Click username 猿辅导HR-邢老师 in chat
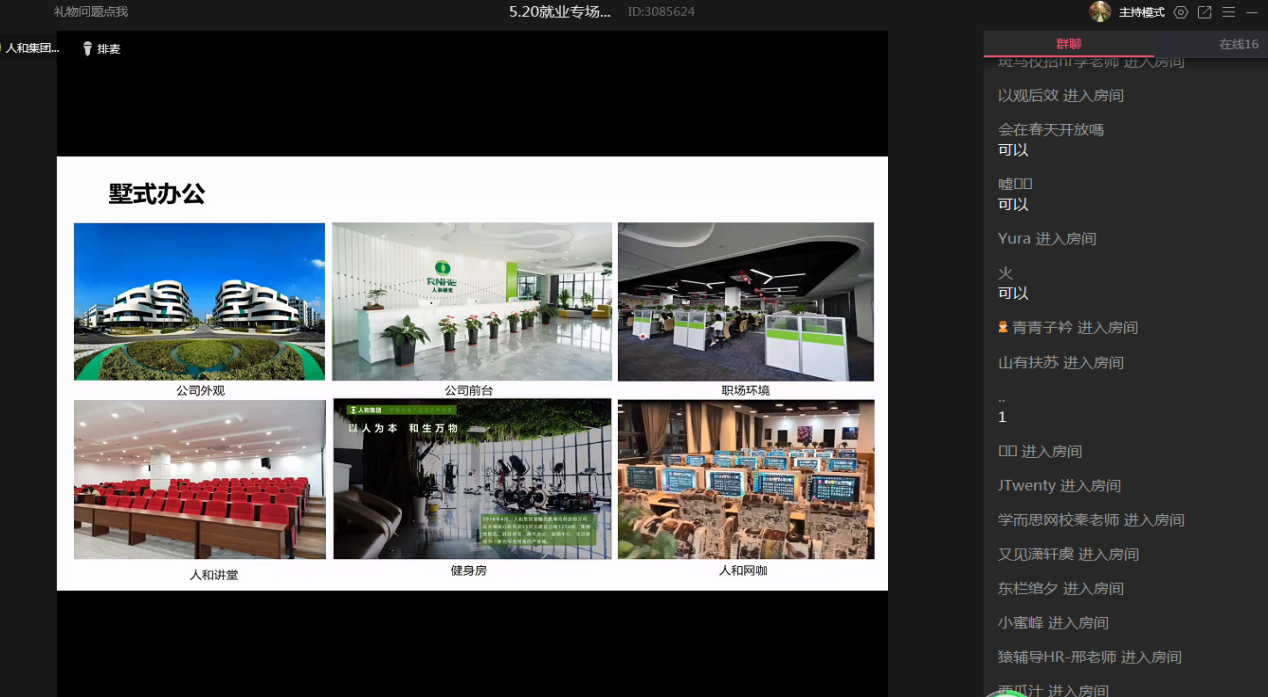Image resolution: width=1268 pixels, height=697 pixels. click(1057, 657)
